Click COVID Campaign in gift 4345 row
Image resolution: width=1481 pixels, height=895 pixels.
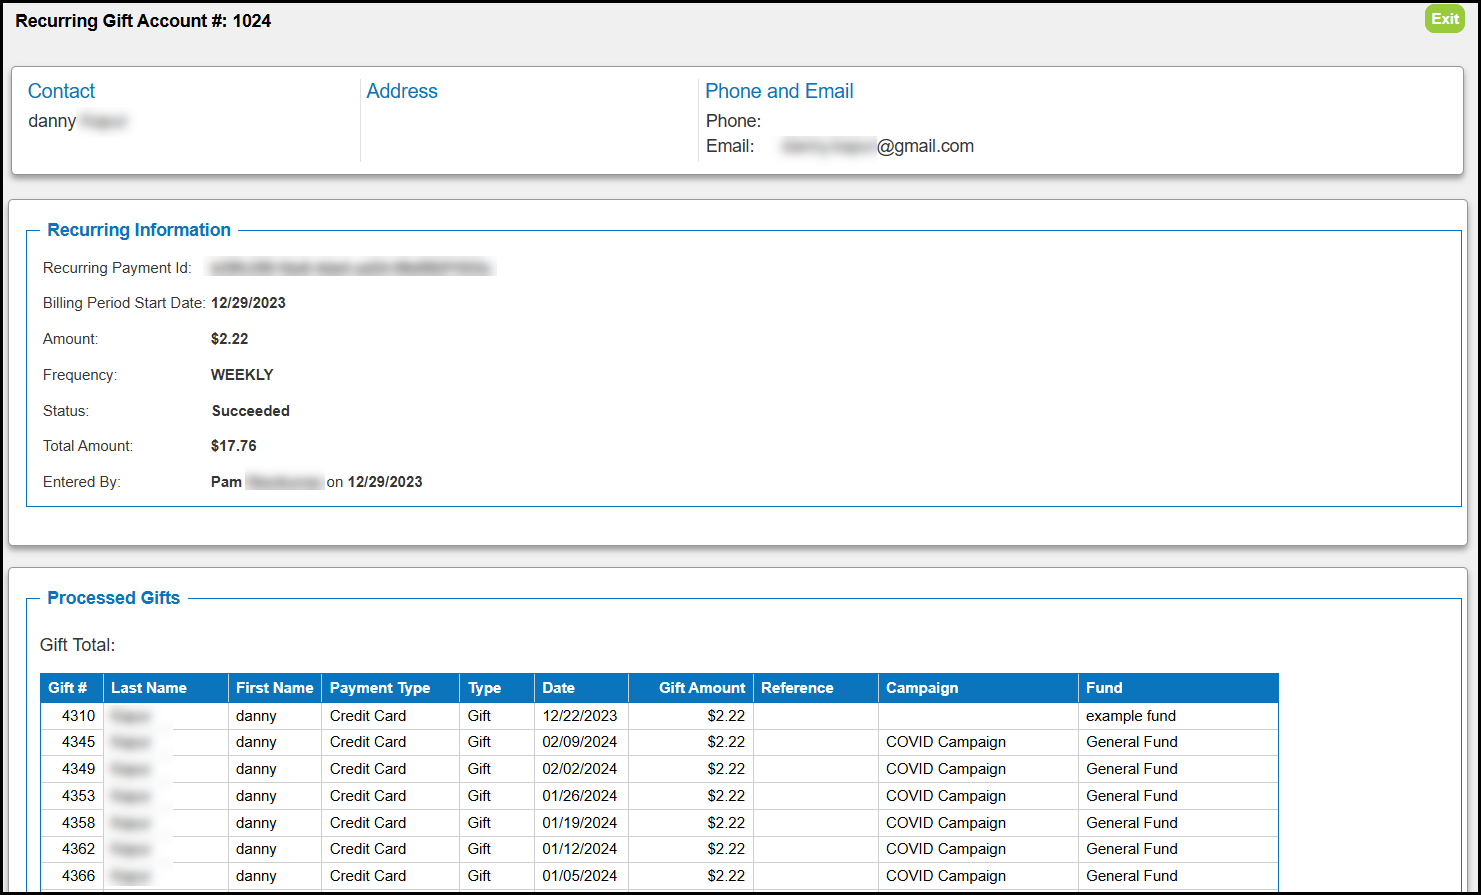946,742
